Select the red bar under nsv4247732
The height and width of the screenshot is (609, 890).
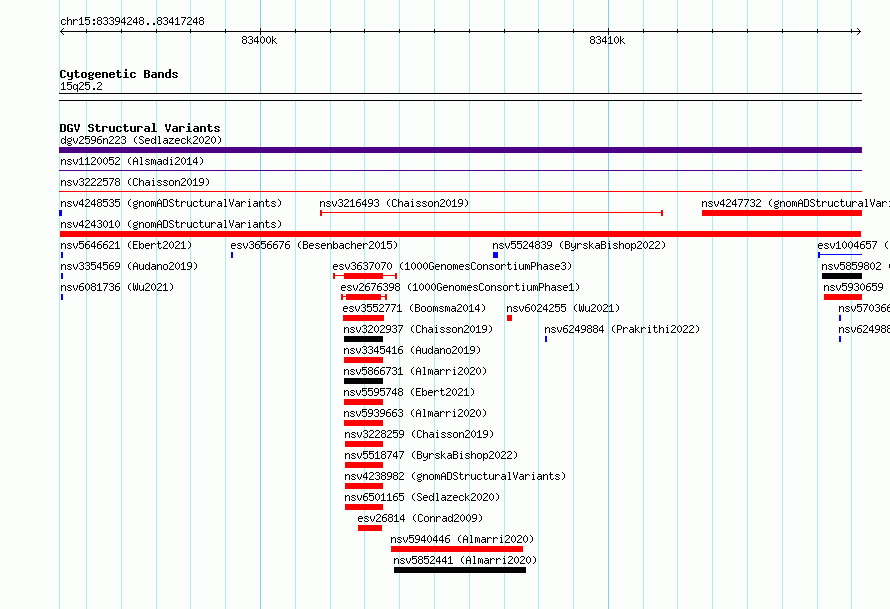point(782,213)
